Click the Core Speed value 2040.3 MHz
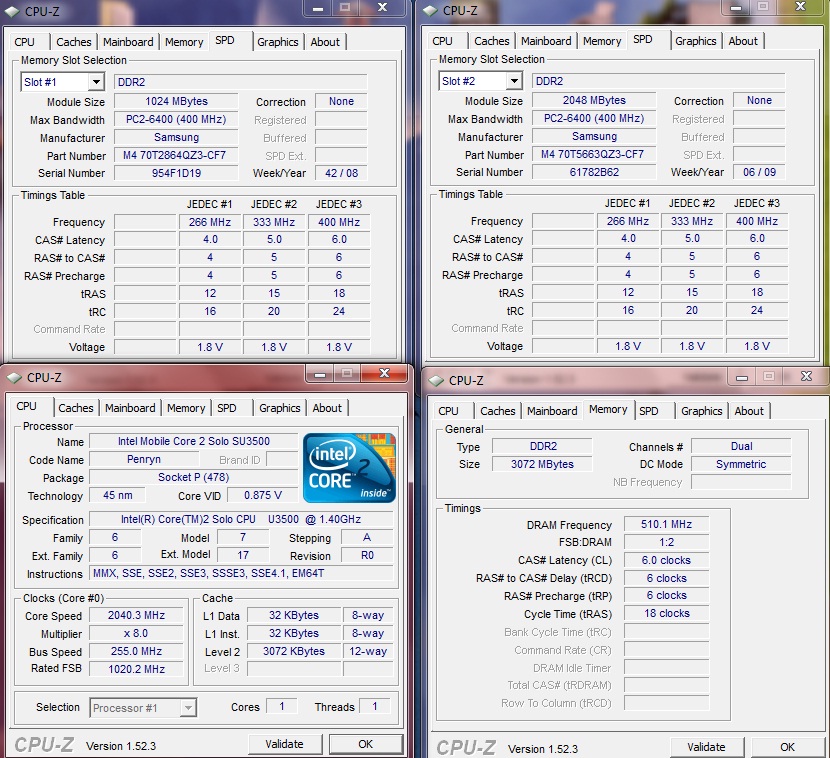 [x=136, y=615]
